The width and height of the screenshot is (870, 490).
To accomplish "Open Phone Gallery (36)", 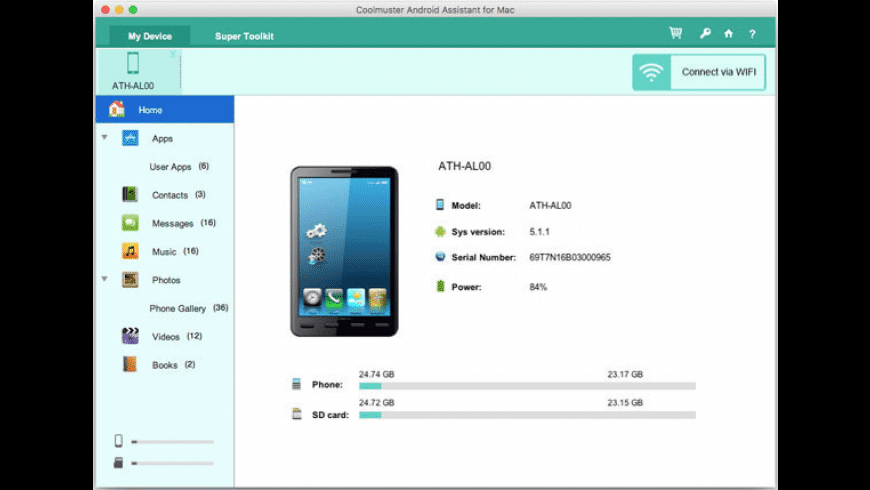I will [189, 308].
